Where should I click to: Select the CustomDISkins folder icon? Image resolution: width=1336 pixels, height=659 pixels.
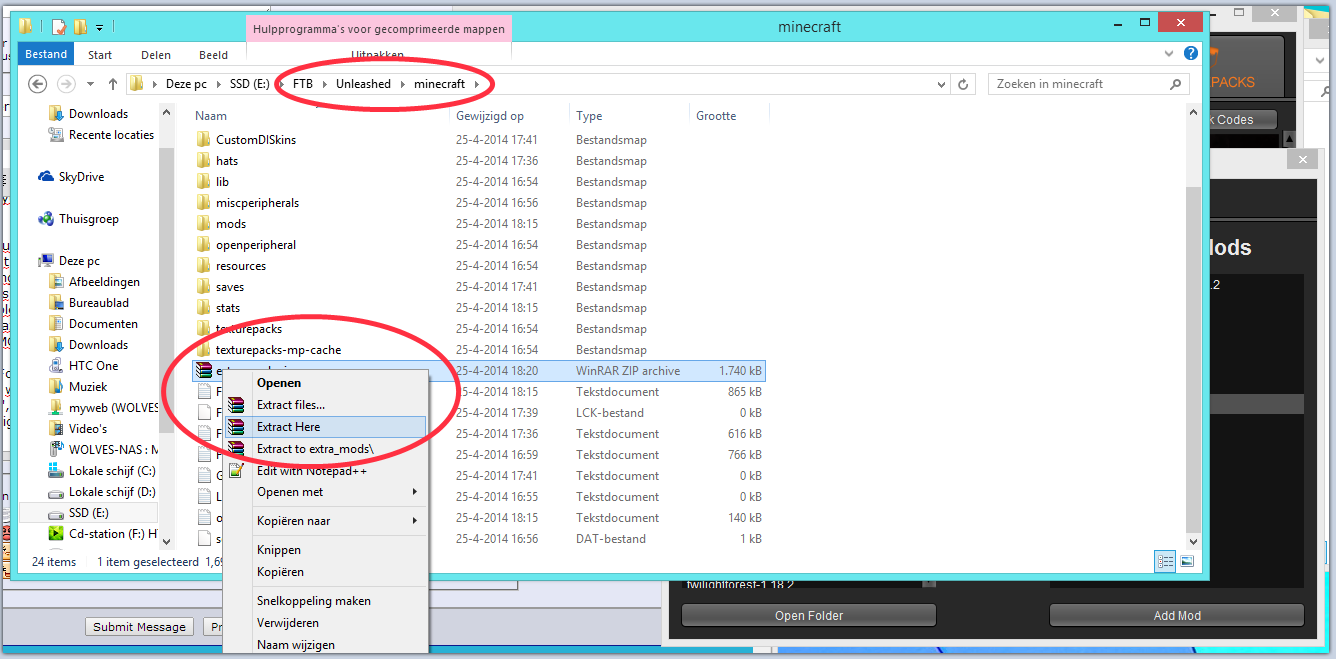tap(204, 140)
